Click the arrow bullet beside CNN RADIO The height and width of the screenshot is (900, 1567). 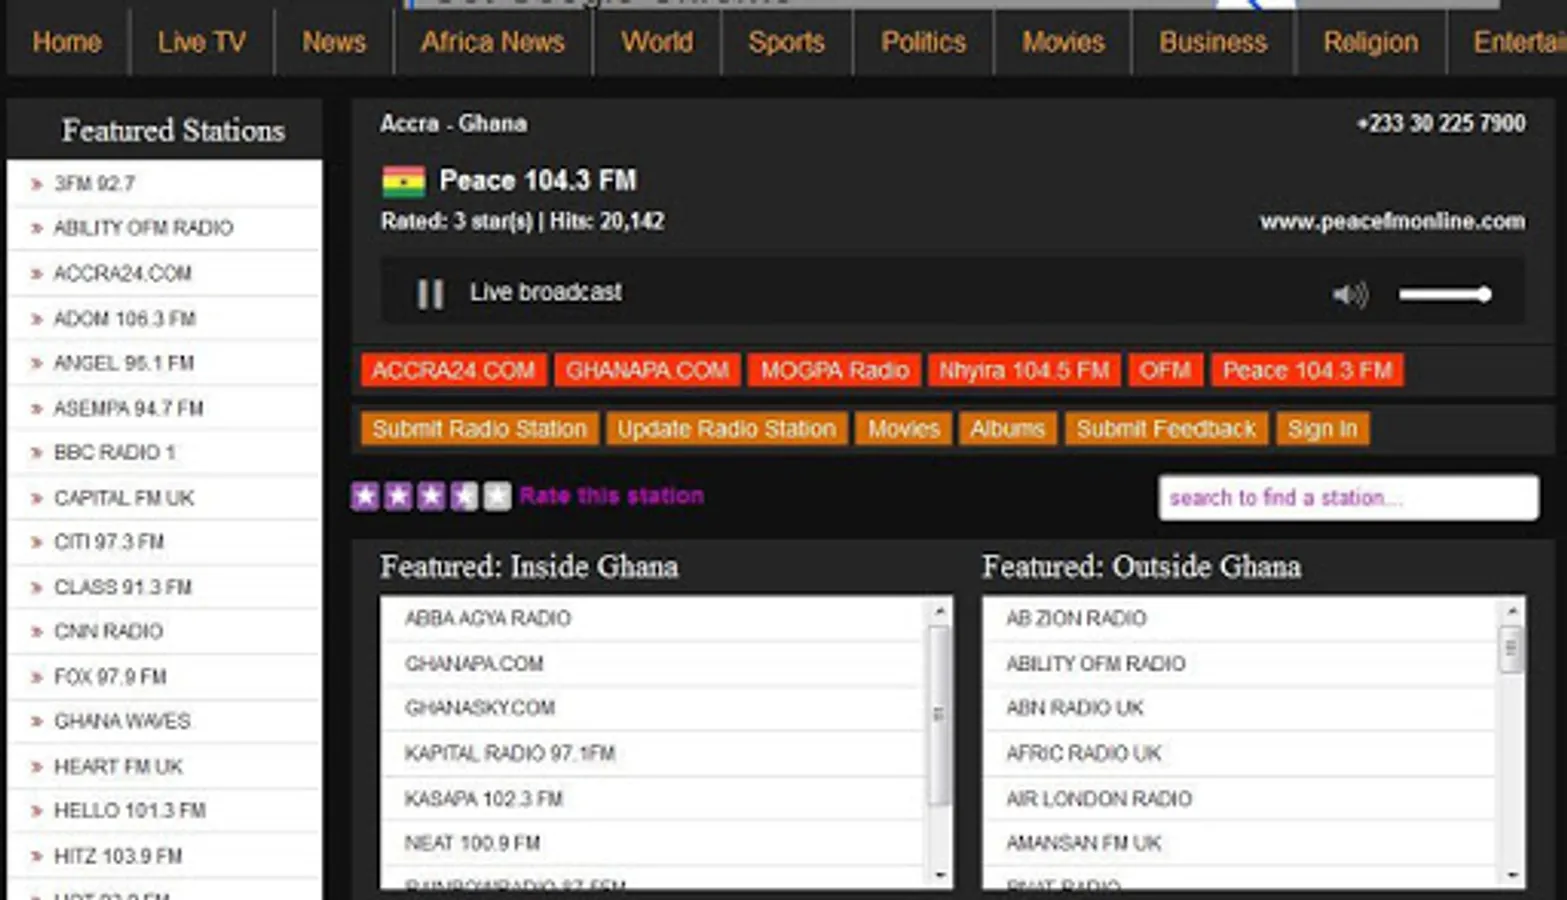(x=36, y=632)
